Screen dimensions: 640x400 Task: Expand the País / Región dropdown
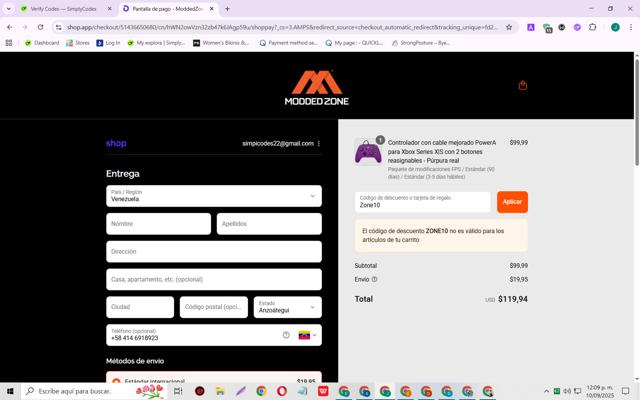coord(214,196)
